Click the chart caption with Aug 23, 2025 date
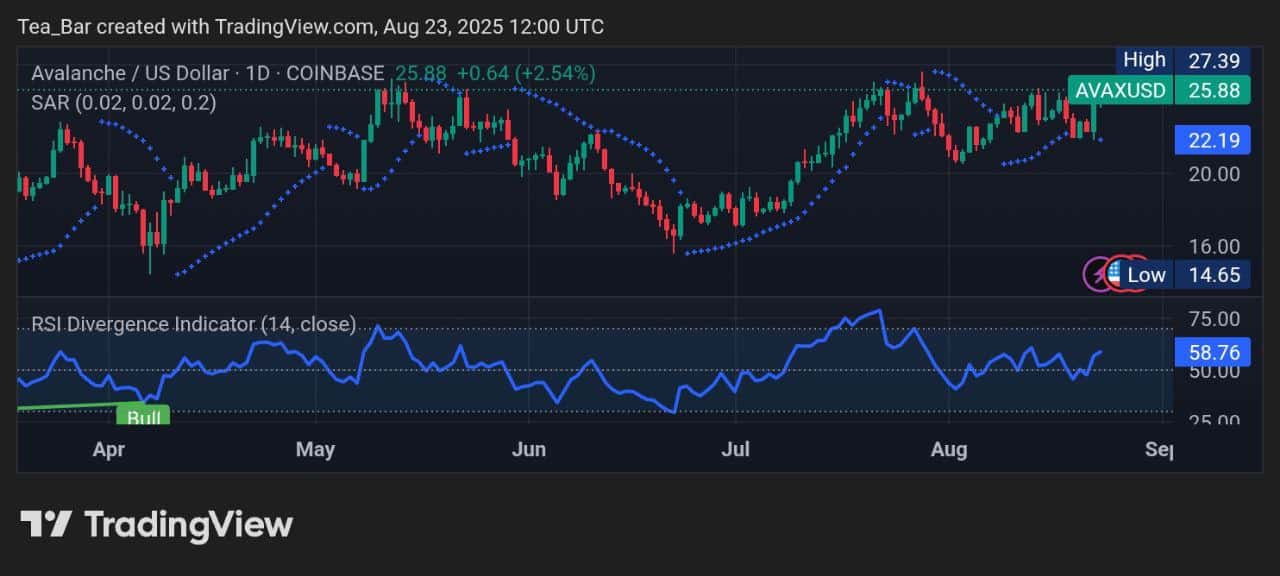 pyautogui.click(x=311, y=26)
